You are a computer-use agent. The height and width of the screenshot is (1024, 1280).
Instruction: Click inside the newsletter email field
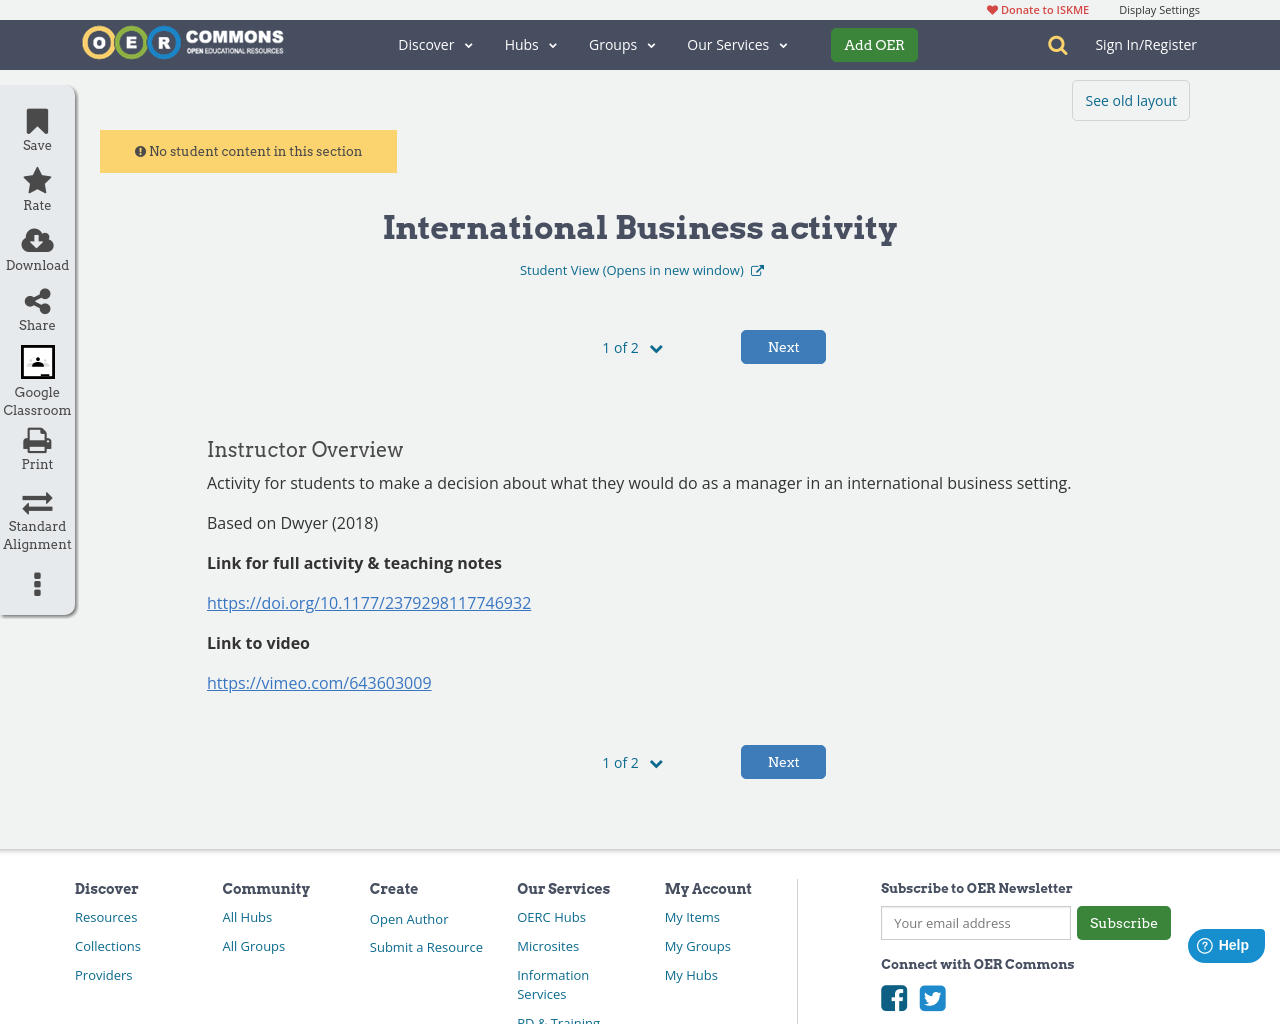975,923
